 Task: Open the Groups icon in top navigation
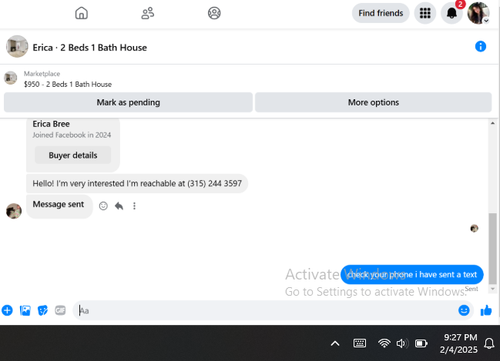214,13
